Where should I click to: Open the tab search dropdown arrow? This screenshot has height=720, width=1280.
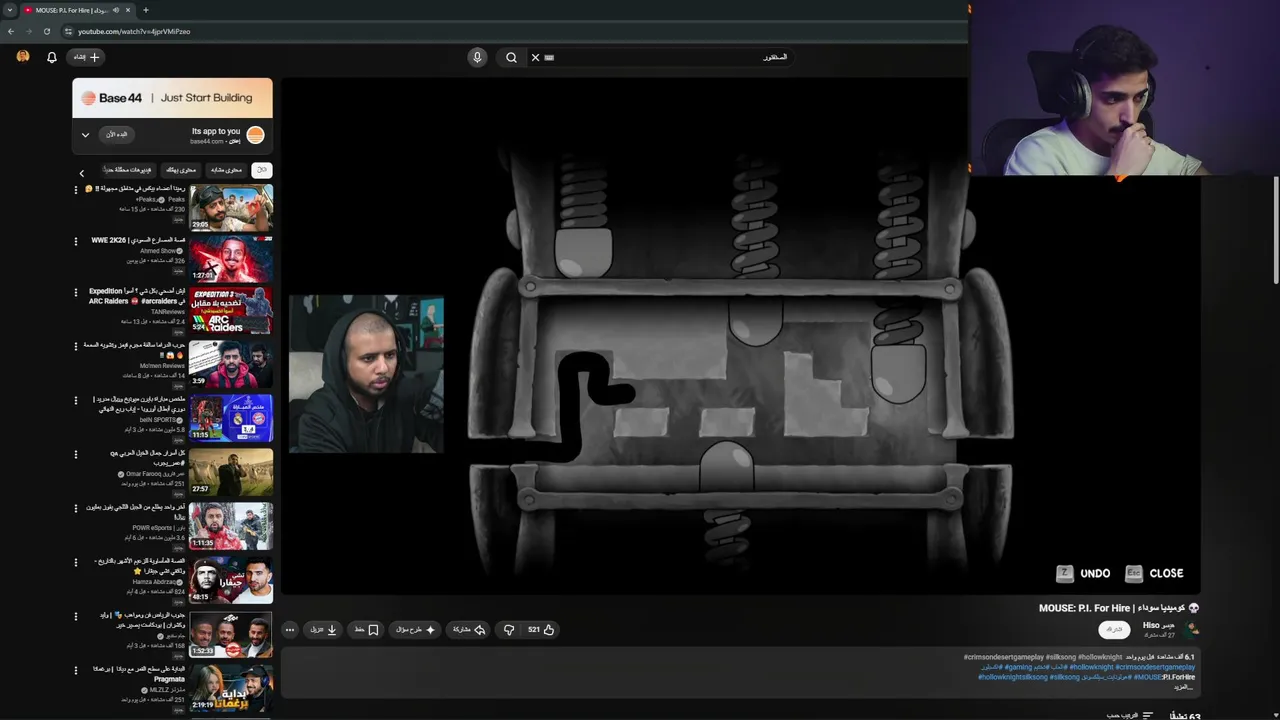pyautogui.click(x=8, y=10)
